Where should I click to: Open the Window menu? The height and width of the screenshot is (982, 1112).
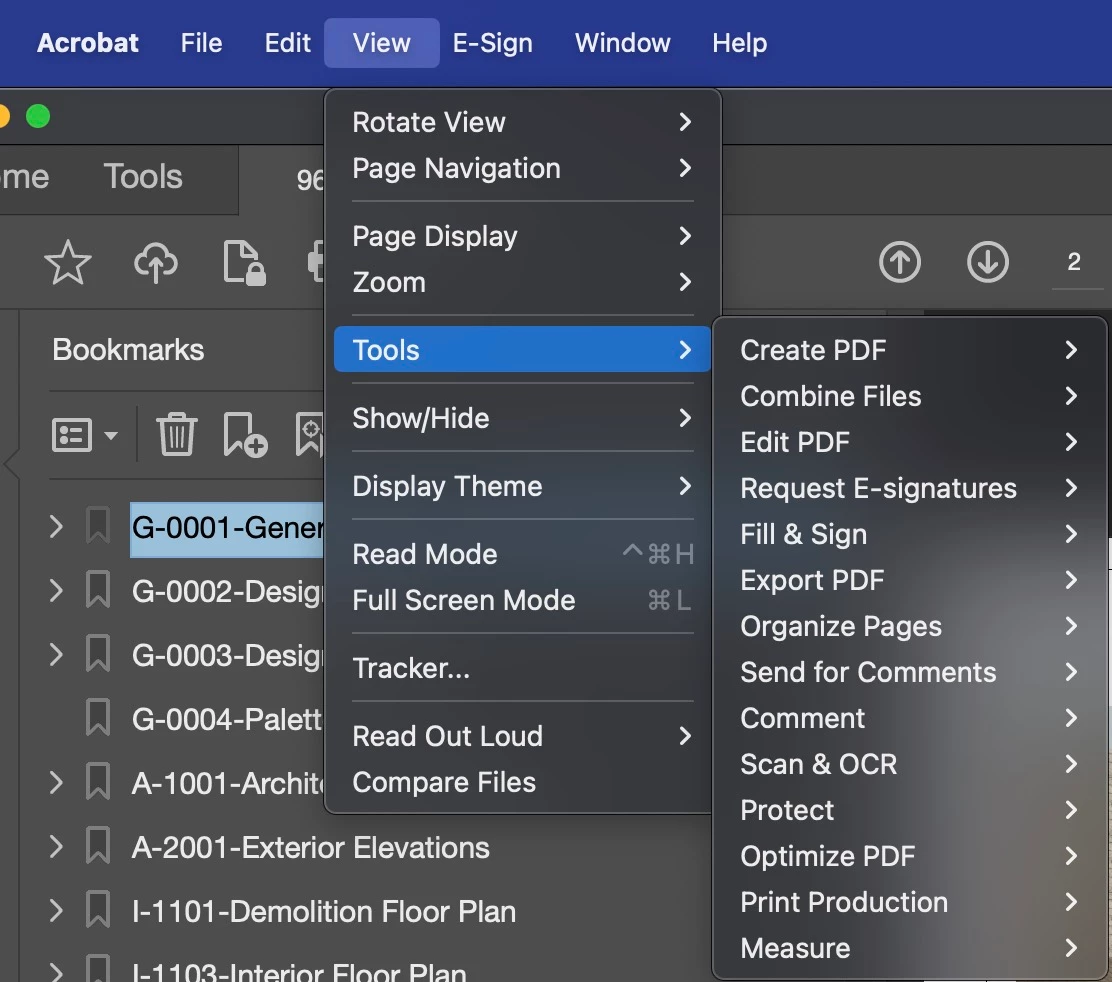623,43
